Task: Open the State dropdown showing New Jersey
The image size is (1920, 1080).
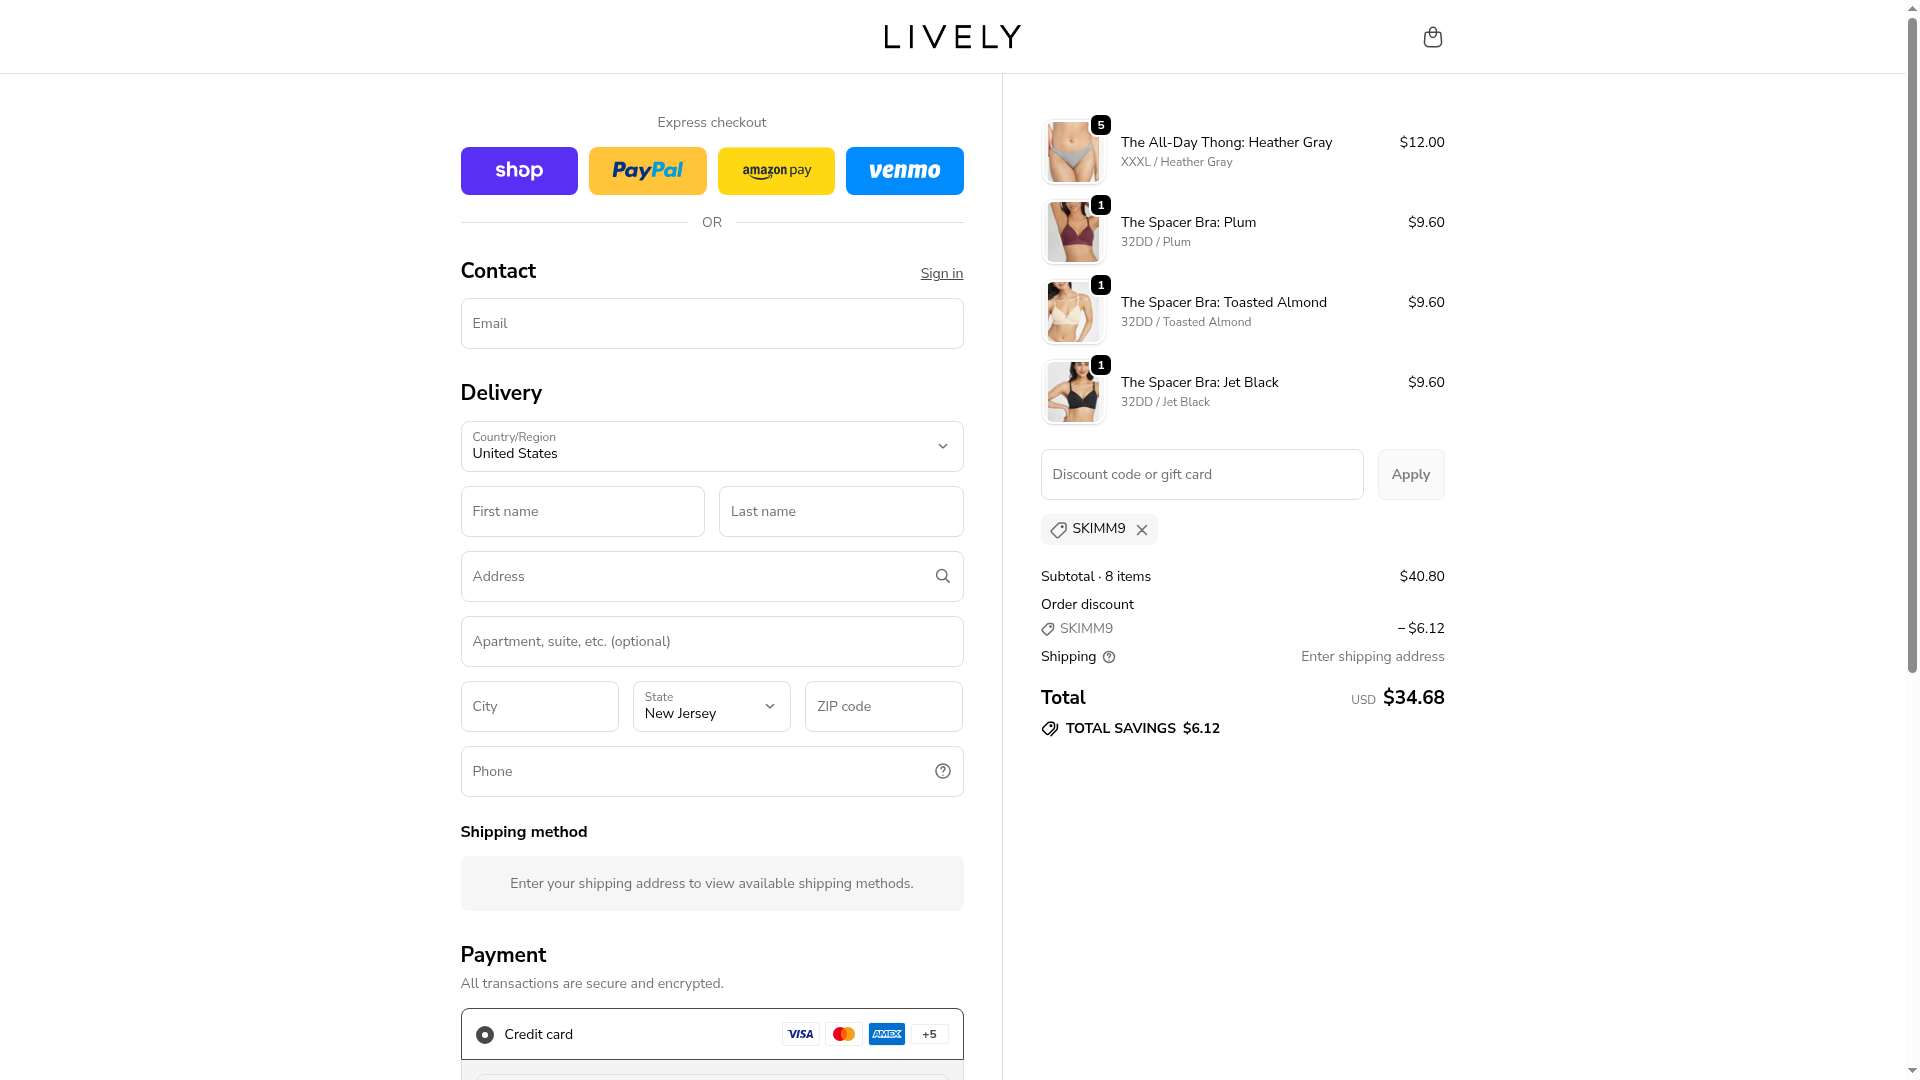Action: [x=711, y=706]
